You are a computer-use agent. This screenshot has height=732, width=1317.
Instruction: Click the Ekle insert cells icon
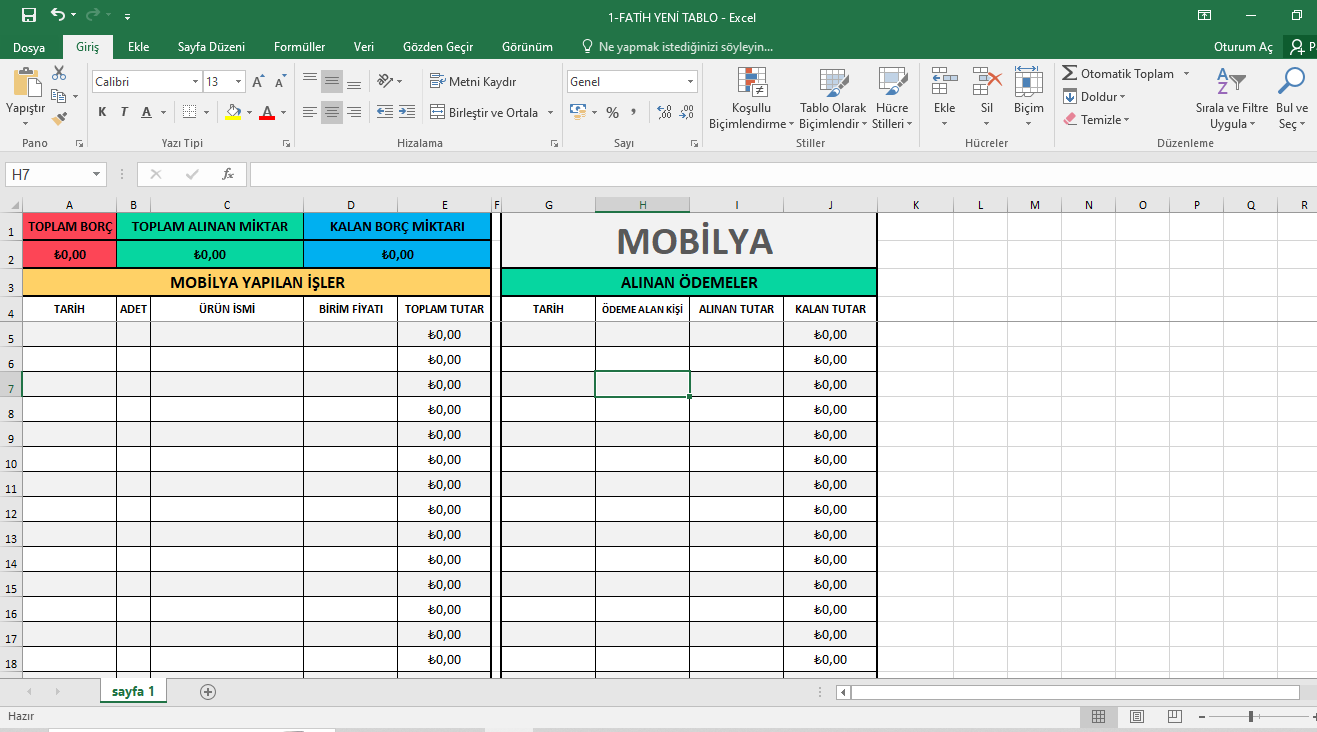(944, 81)
